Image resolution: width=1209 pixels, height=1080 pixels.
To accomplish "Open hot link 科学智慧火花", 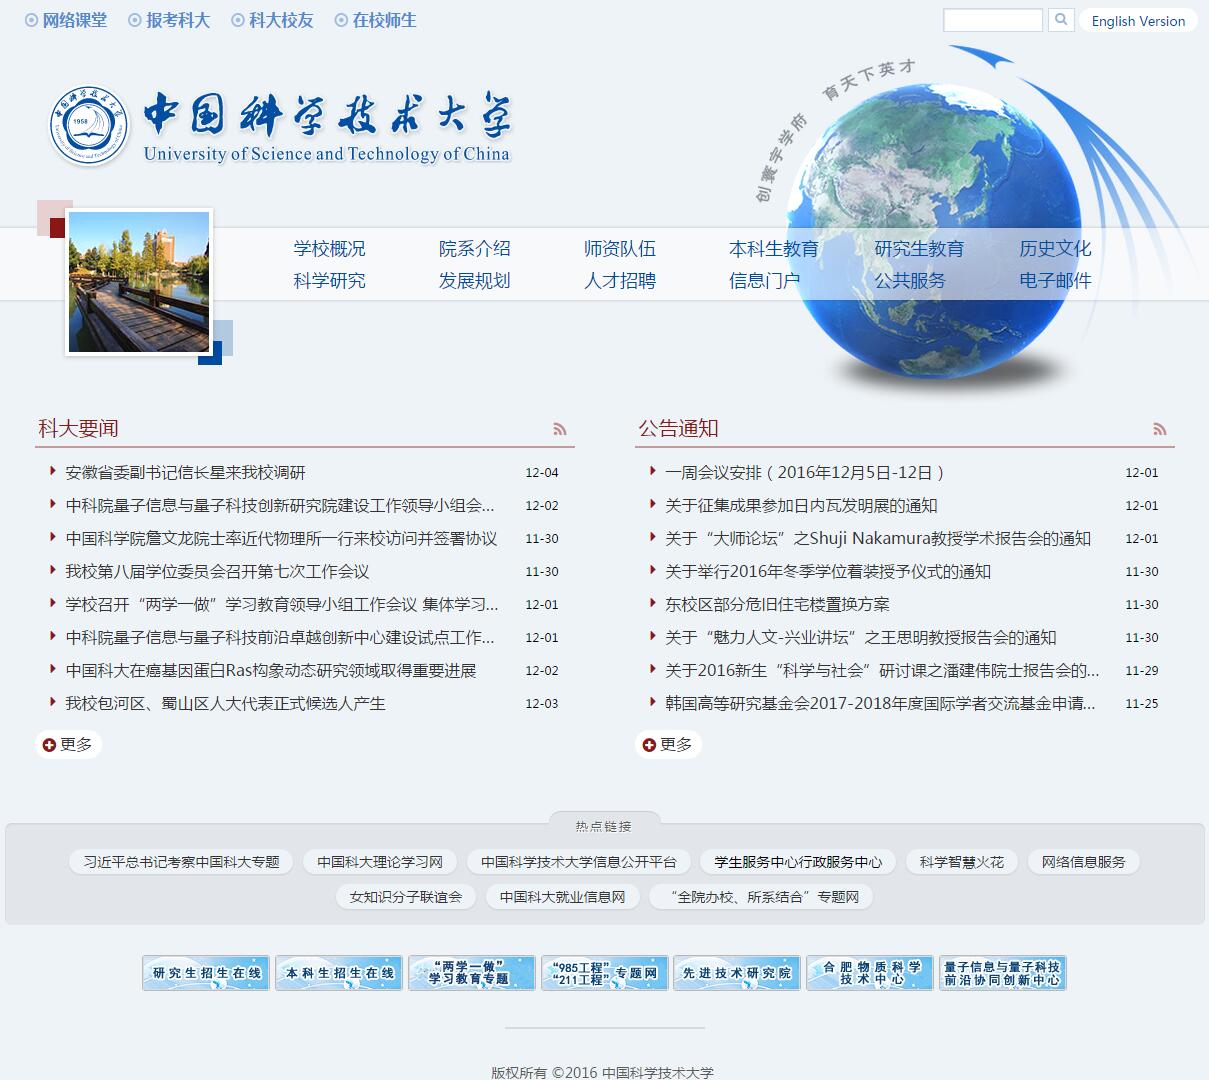I will click(x=962, y=862).
